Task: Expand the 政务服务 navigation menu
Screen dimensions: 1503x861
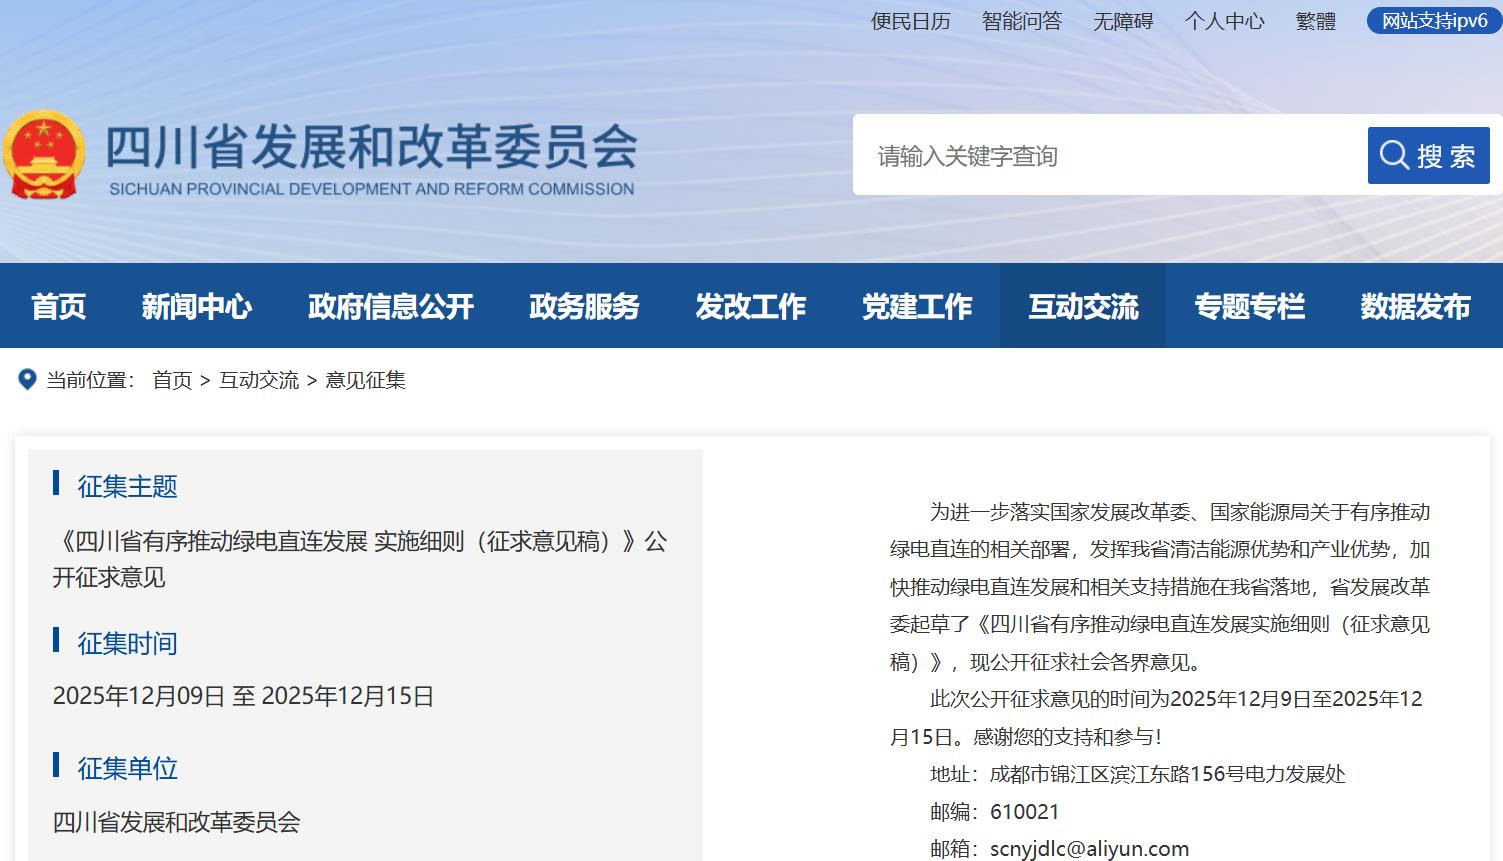Action: 584,306
